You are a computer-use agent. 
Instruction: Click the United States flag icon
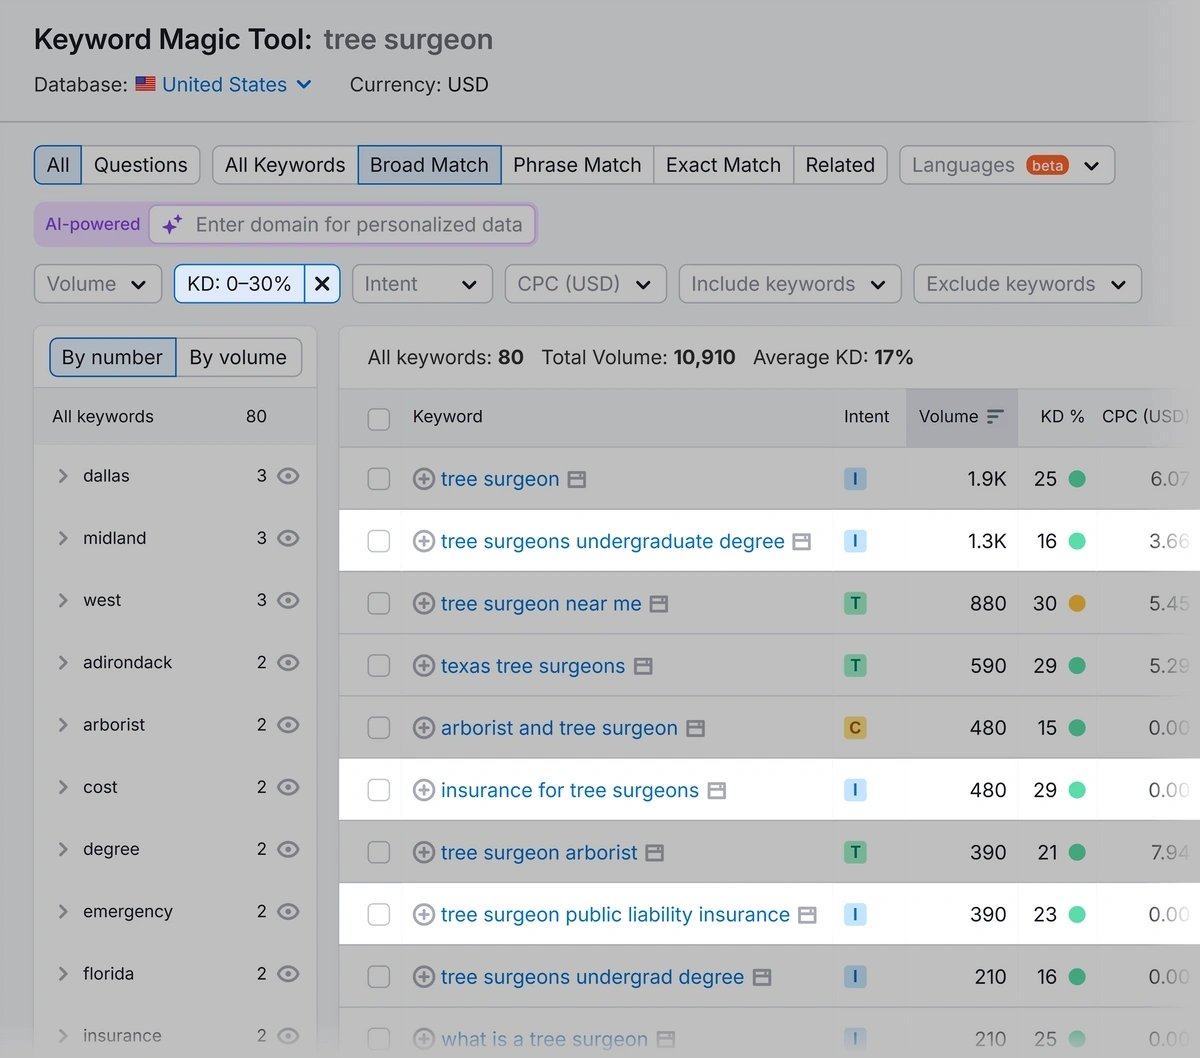coord(145,84)
